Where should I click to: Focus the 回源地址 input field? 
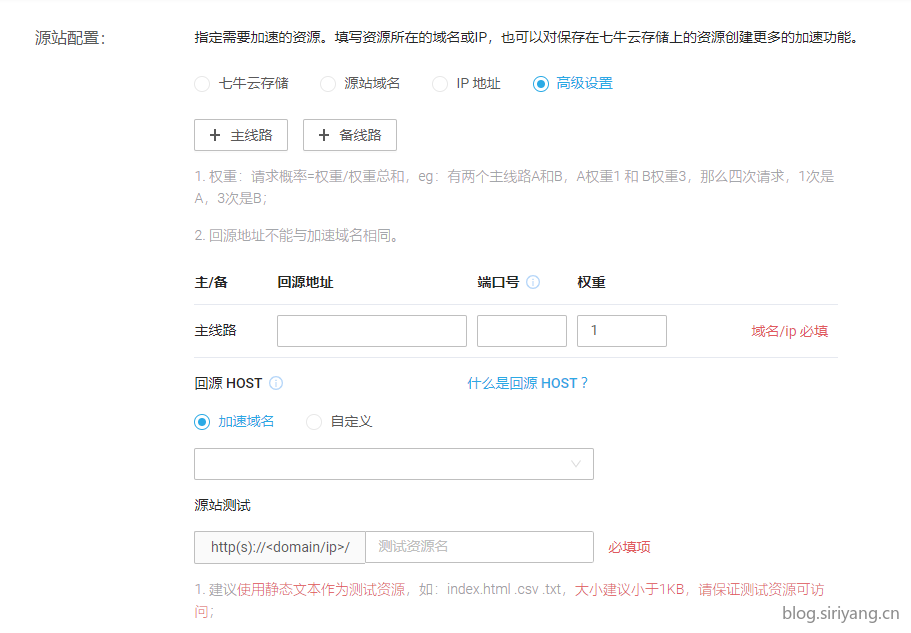tap(371, 331)
